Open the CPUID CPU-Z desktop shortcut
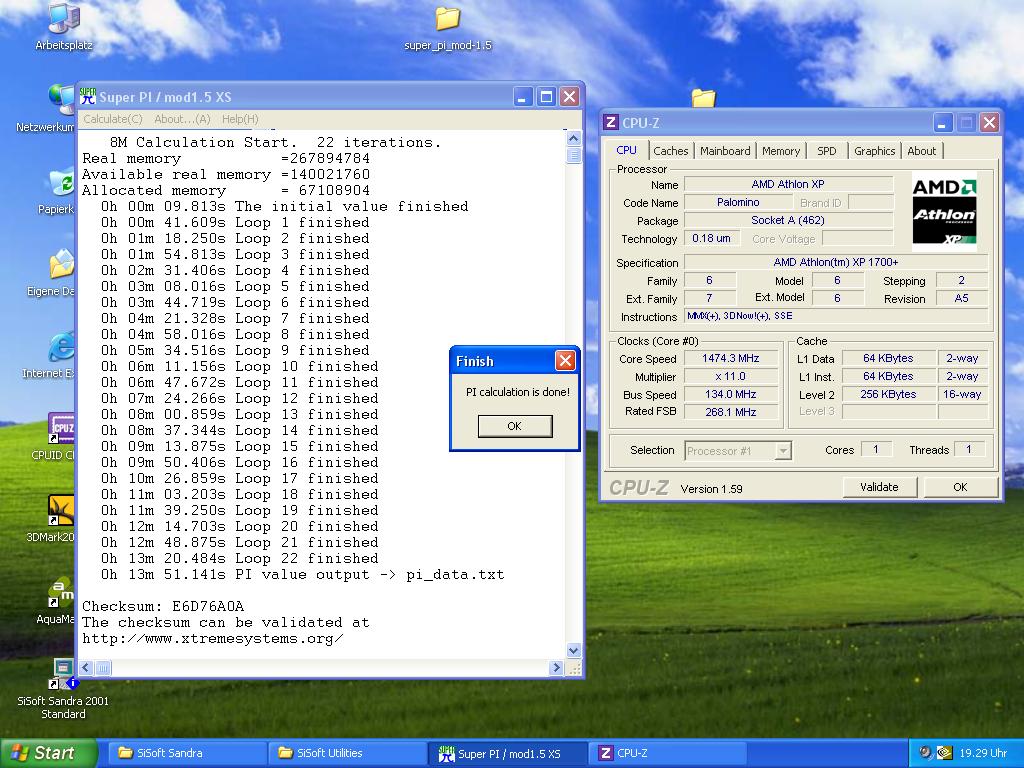The width and height of the screenshot is (1024, 768). coord(62,429)
